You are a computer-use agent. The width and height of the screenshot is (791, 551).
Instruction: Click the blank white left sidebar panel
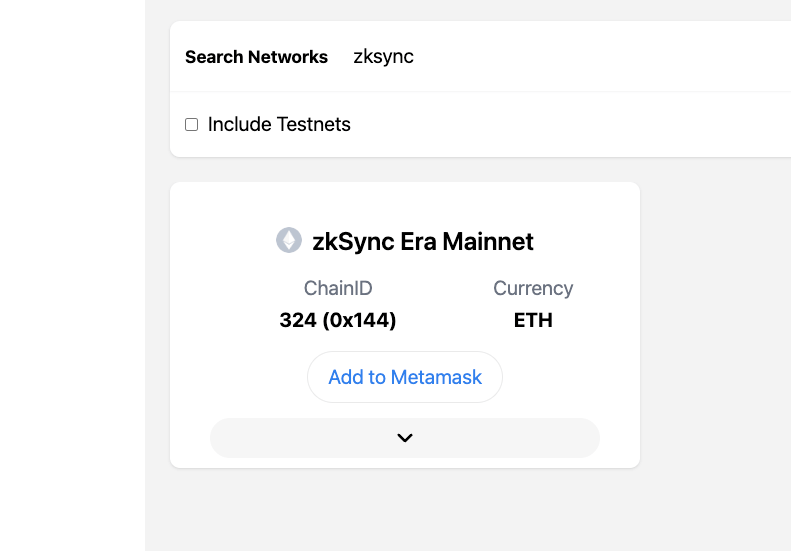click(72, 276)
